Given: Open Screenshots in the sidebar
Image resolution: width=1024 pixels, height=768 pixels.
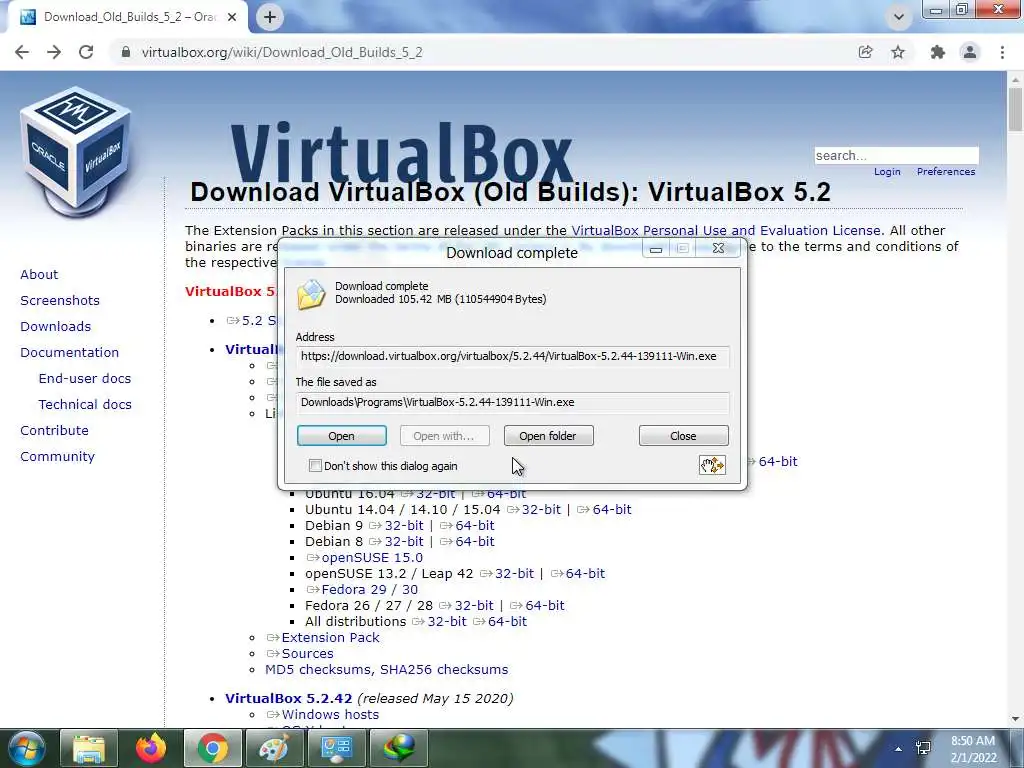Looking at the screenshot, I should (60, 300).
